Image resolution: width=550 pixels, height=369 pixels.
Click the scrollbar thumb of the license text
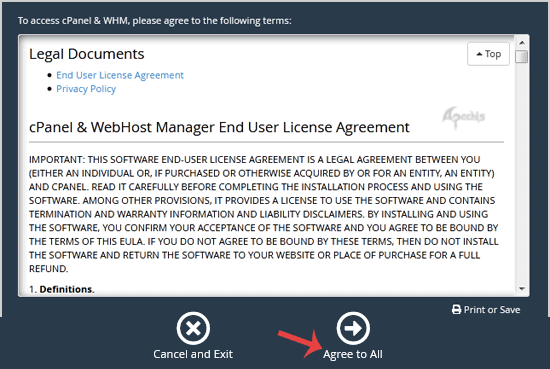point(522,56)
